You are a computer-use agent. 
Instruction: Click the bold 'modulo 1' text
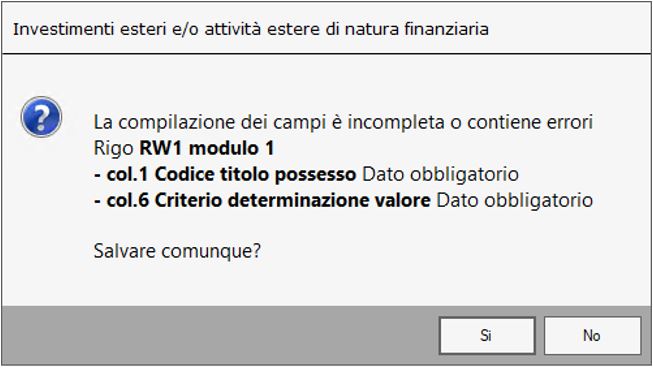tap(232, 148)
